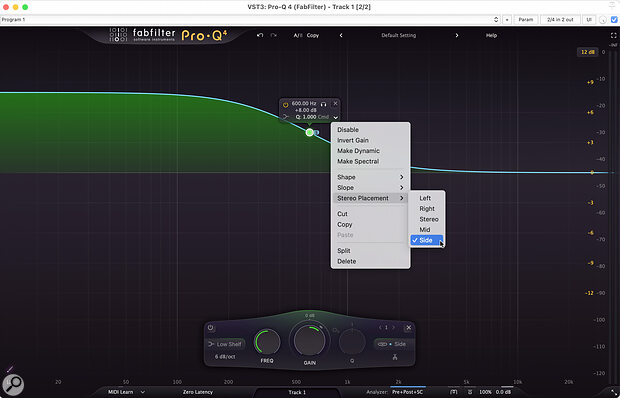Screen dimensions: 620x398
Task: Open the 6 dB/oct slope selector
Action: [x=225, y=357]
